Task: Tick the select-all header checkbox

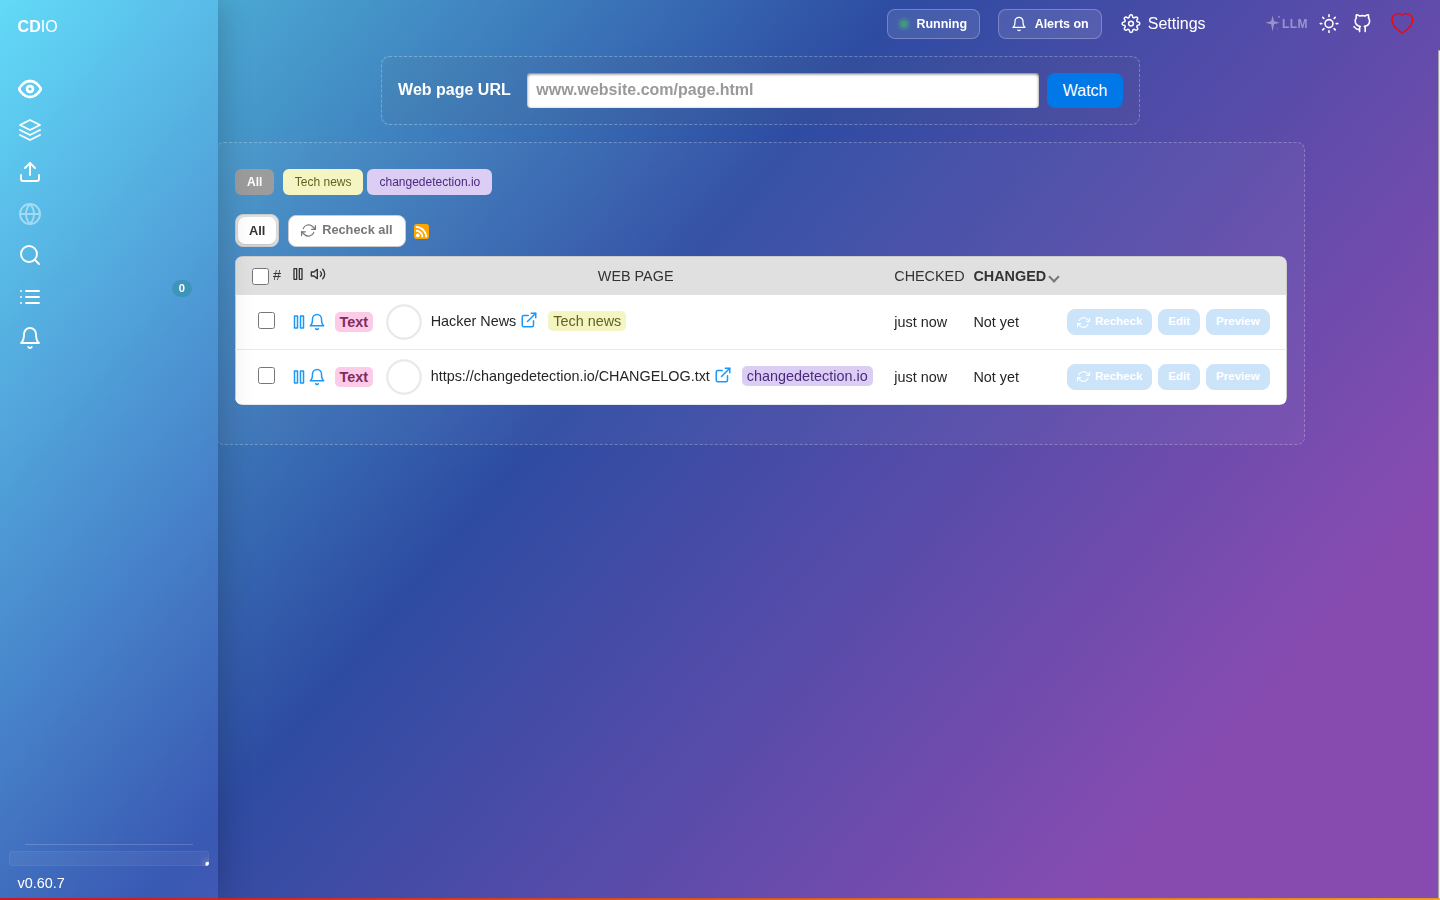Action: point(260,276)
